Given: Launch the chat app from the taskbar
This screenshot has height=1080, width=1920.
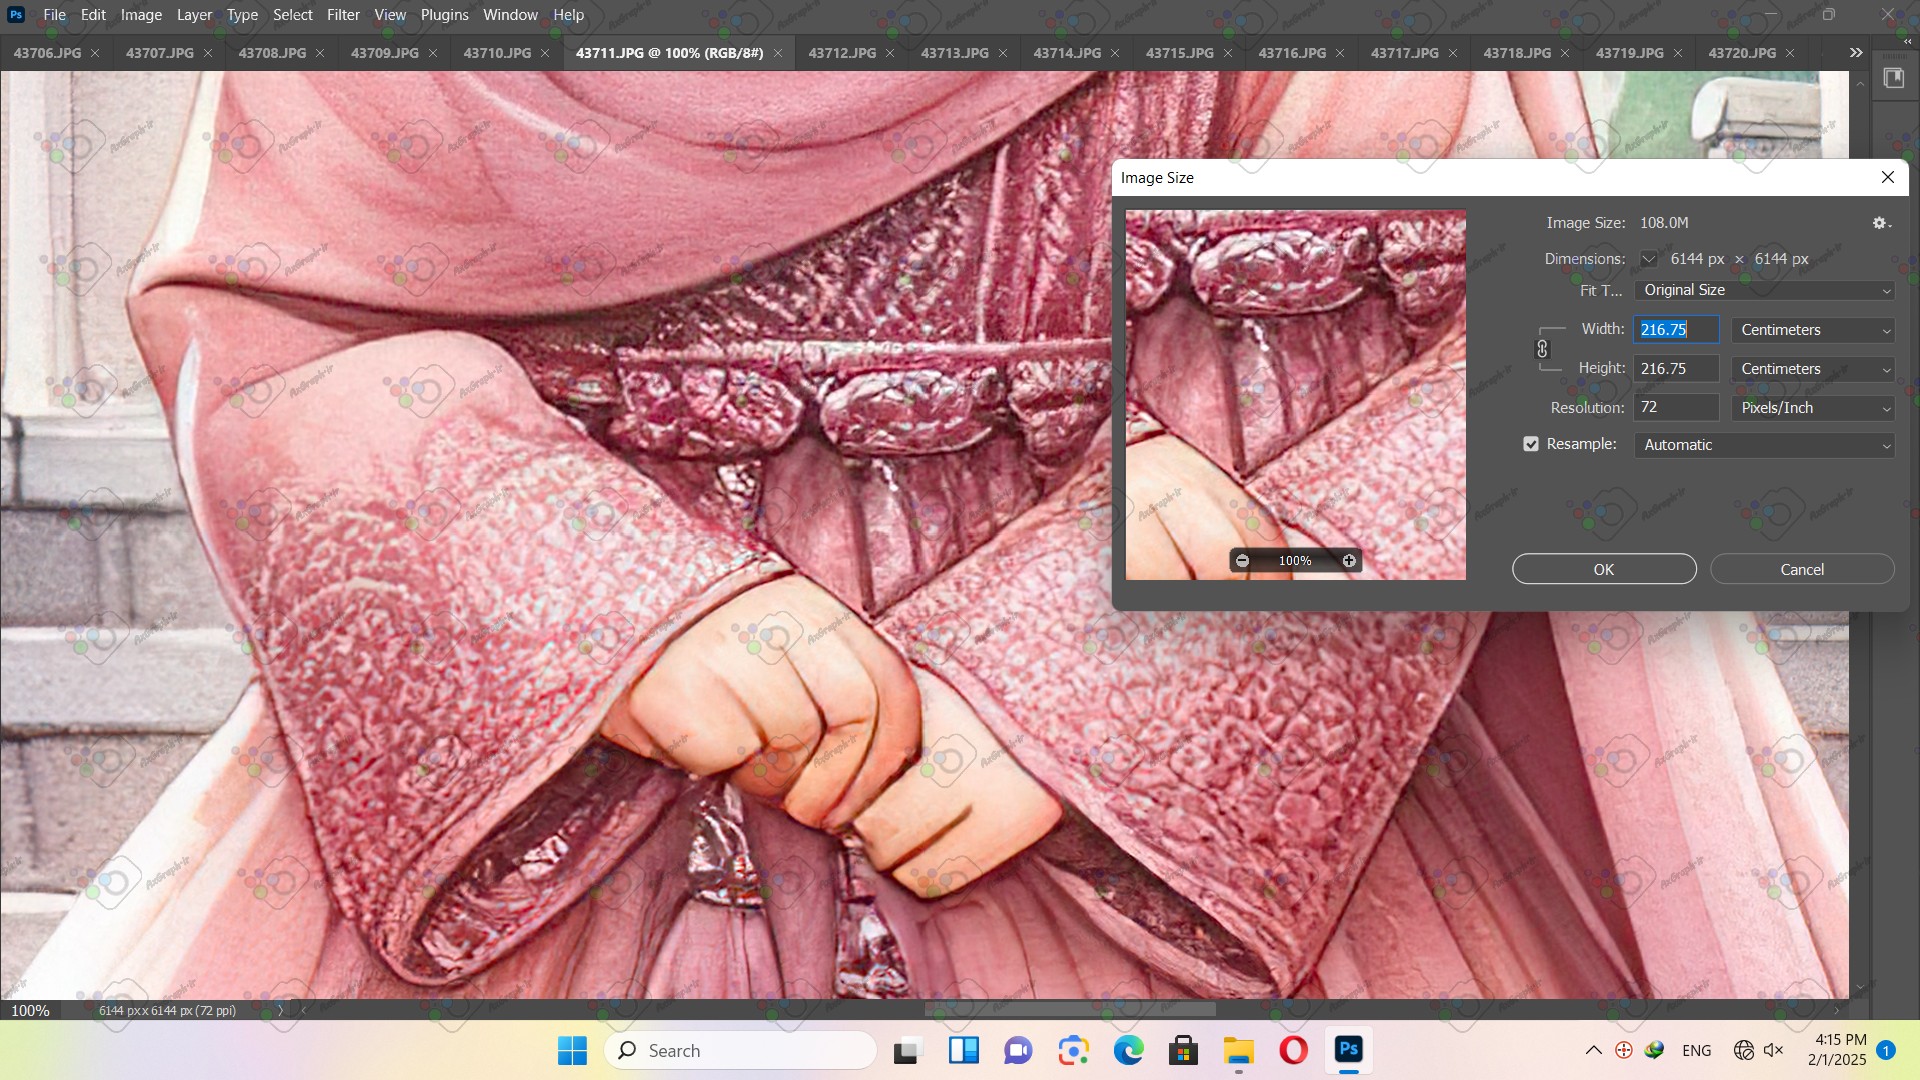Looking at the screenshot, I should pos(1018,1050).
